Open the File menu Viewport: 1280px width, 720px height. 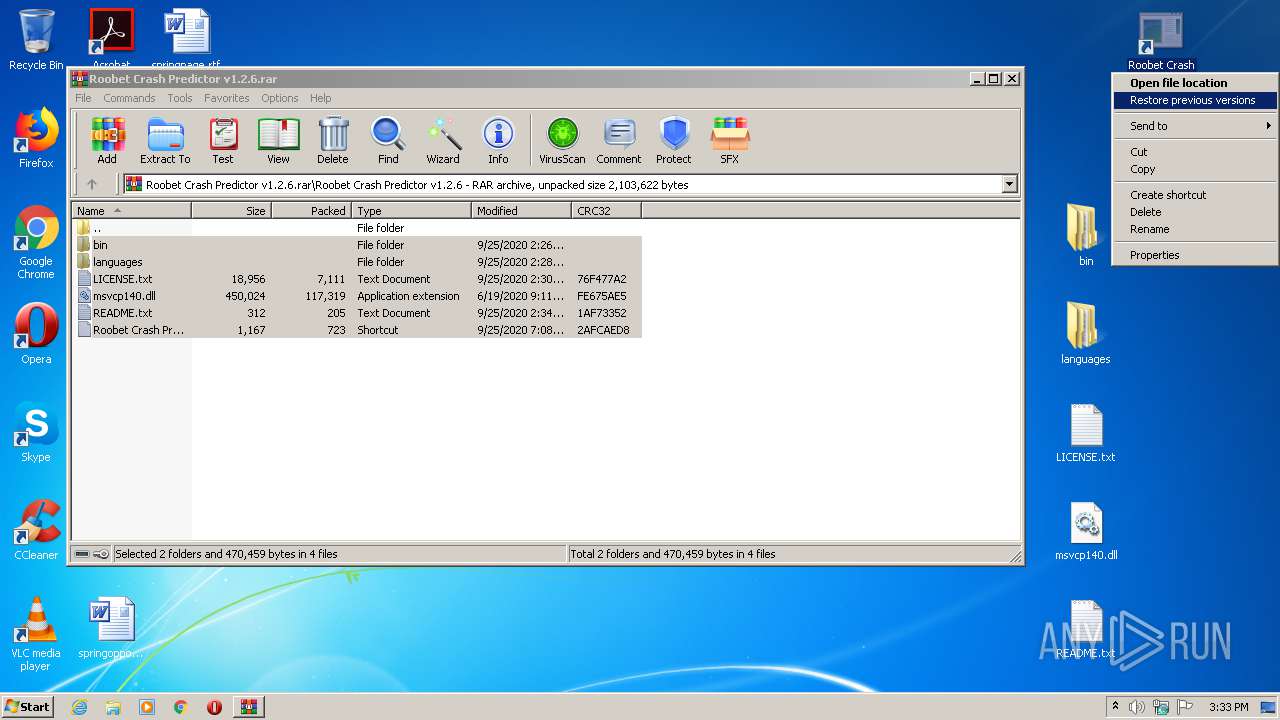click(x=83, y=98)
